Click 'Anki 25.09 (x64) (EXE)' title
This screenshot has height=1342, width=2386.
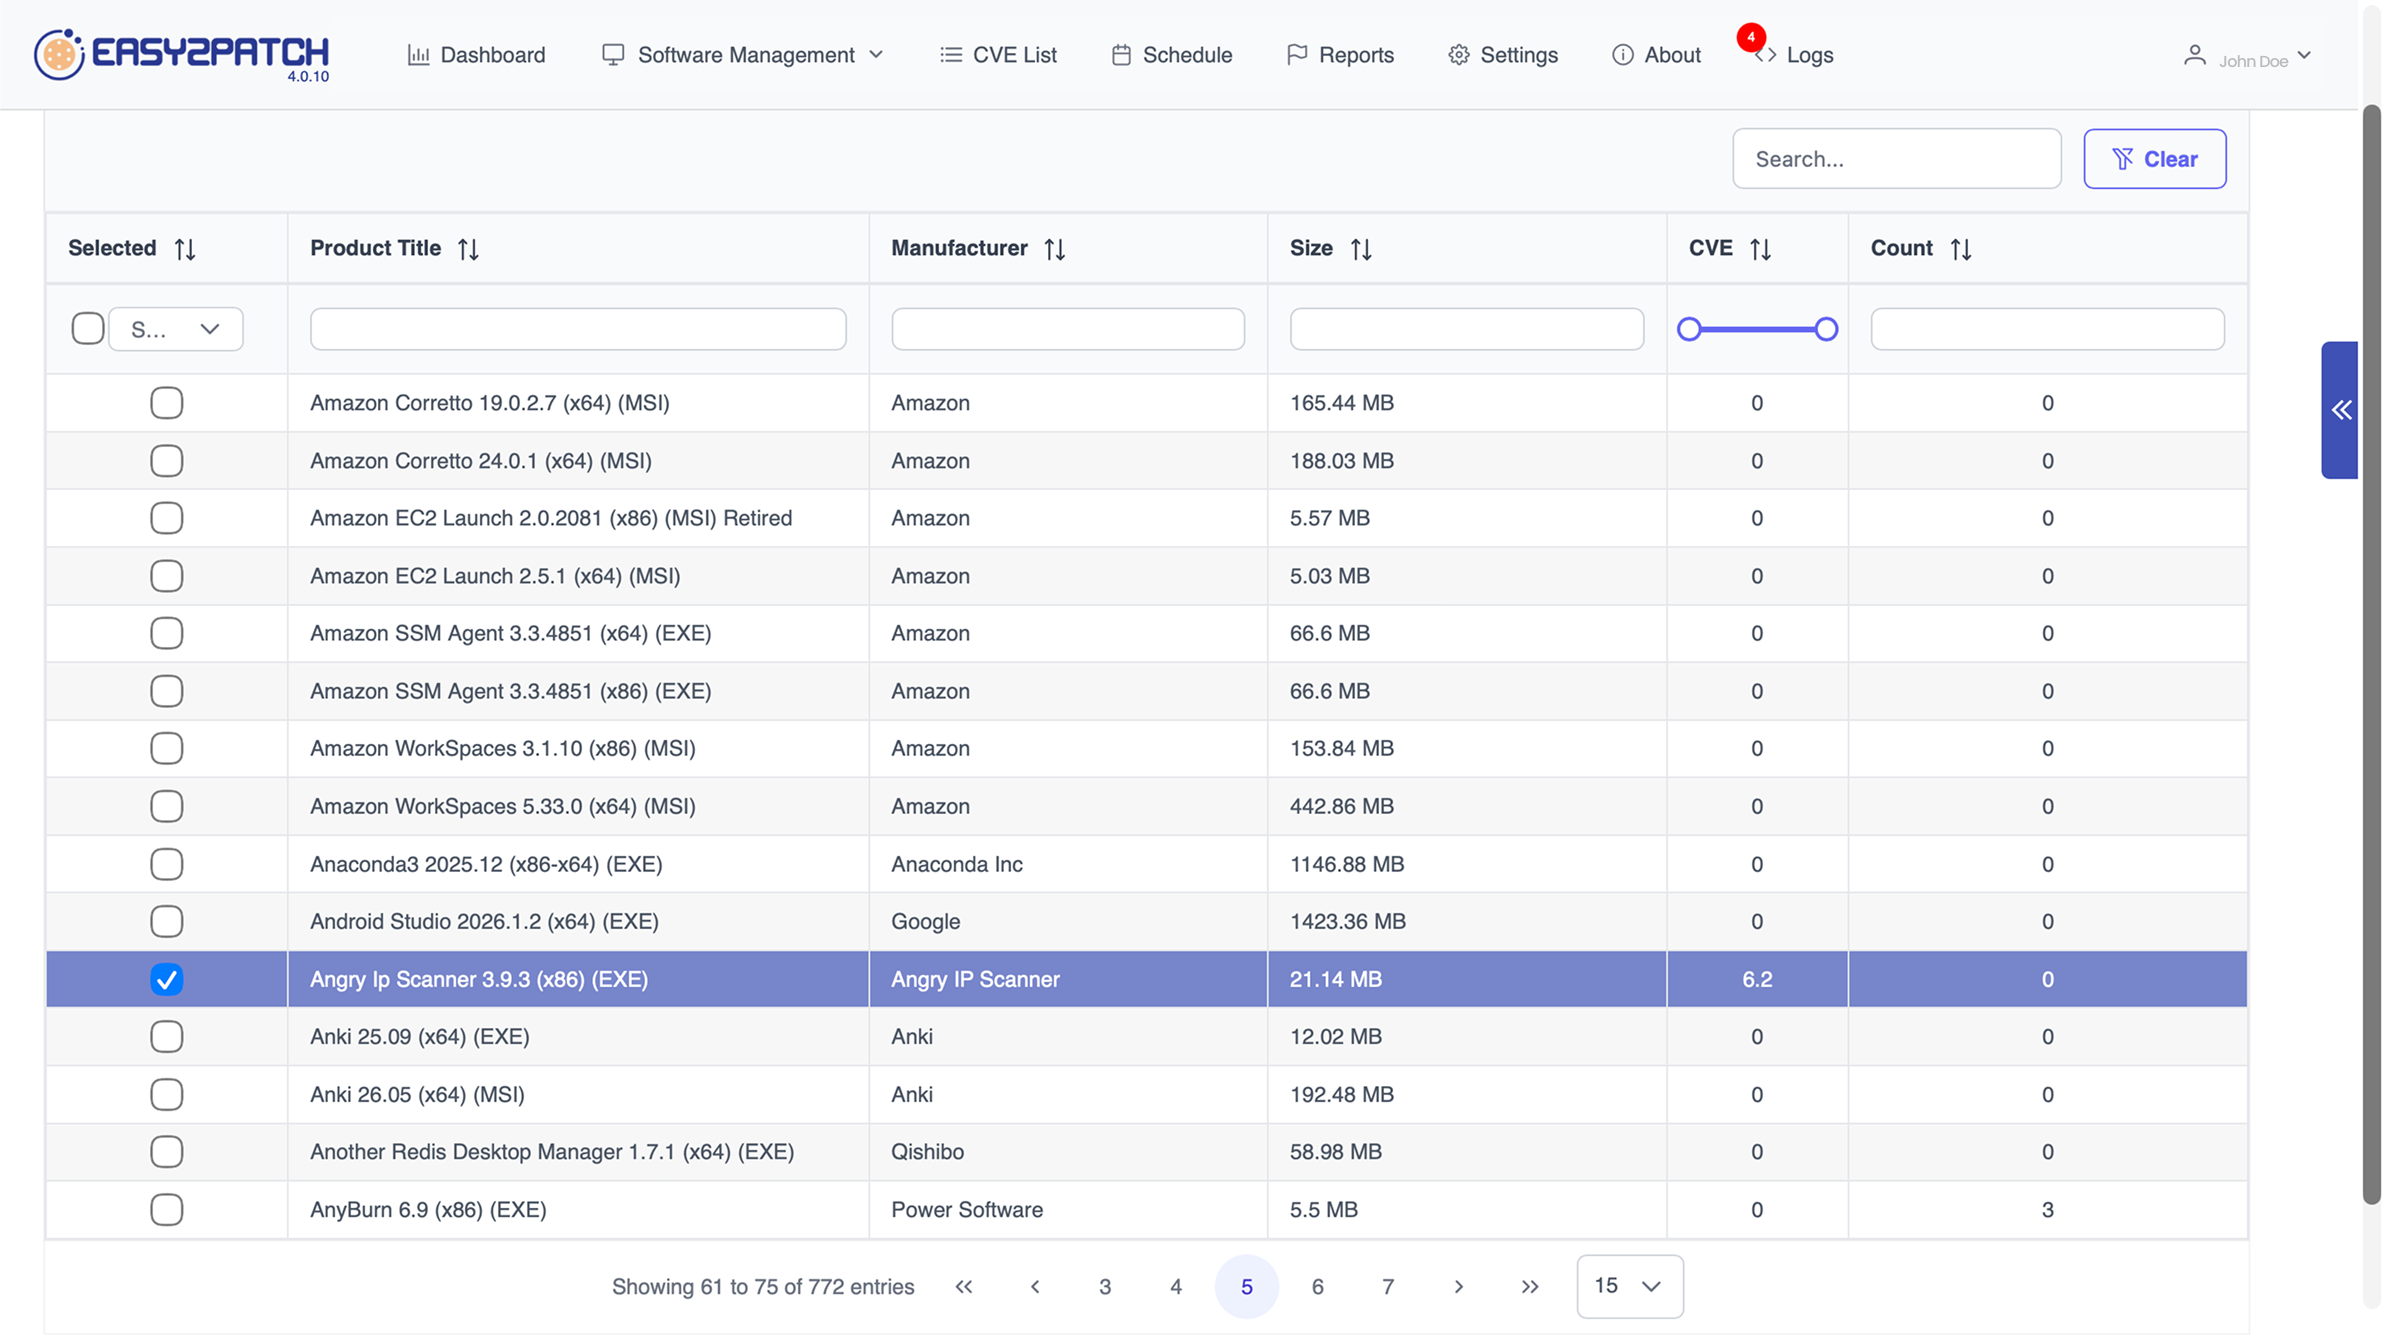point(420,1037)
